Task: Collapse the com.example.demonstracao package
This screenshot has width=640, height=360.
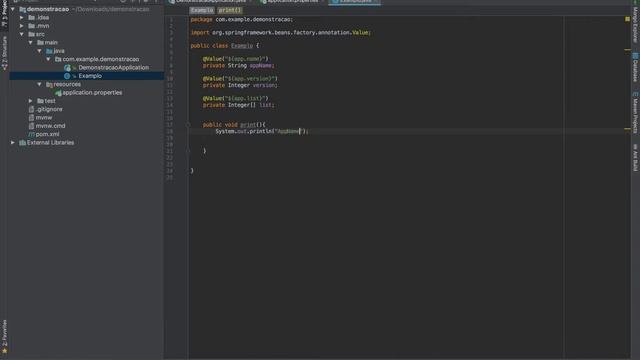Action: click(x=49, y=59)
